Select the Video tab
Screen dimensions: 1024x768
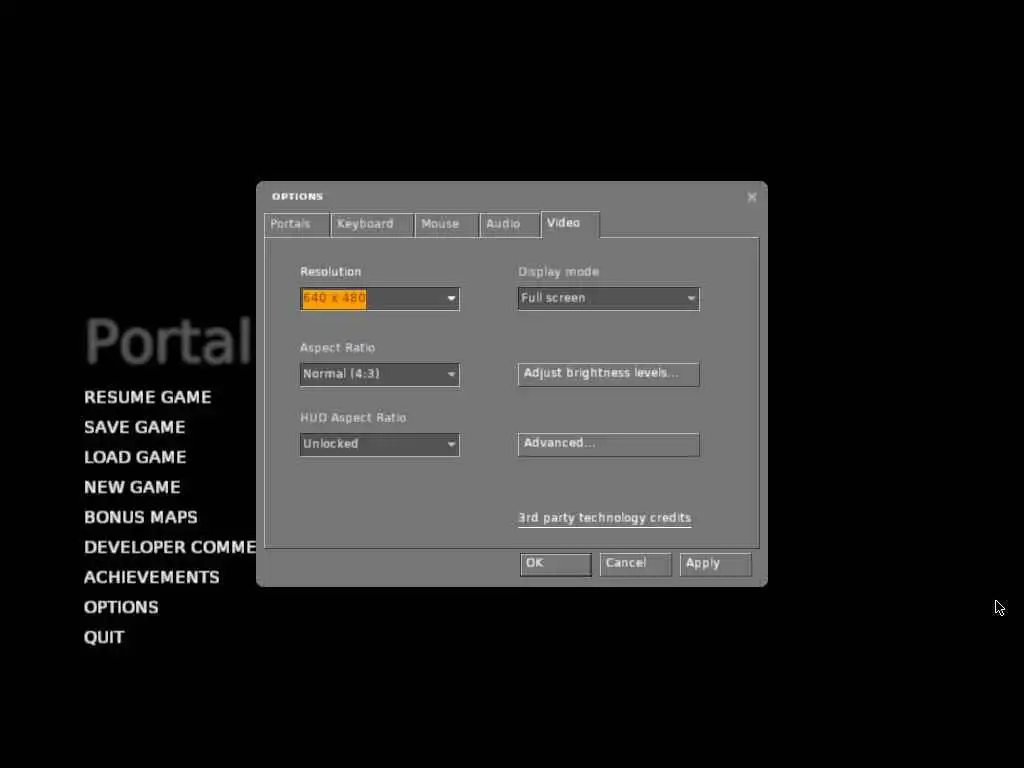click(570, 224)
